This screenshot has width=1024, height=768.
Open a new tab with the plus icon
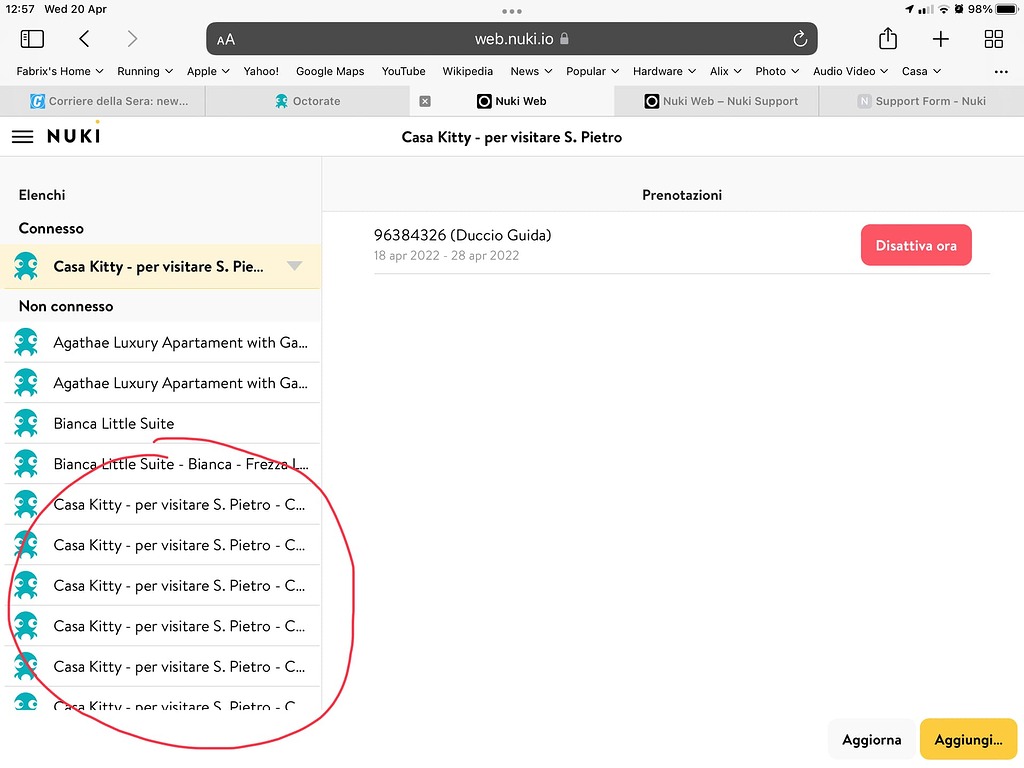click(940, 38)
